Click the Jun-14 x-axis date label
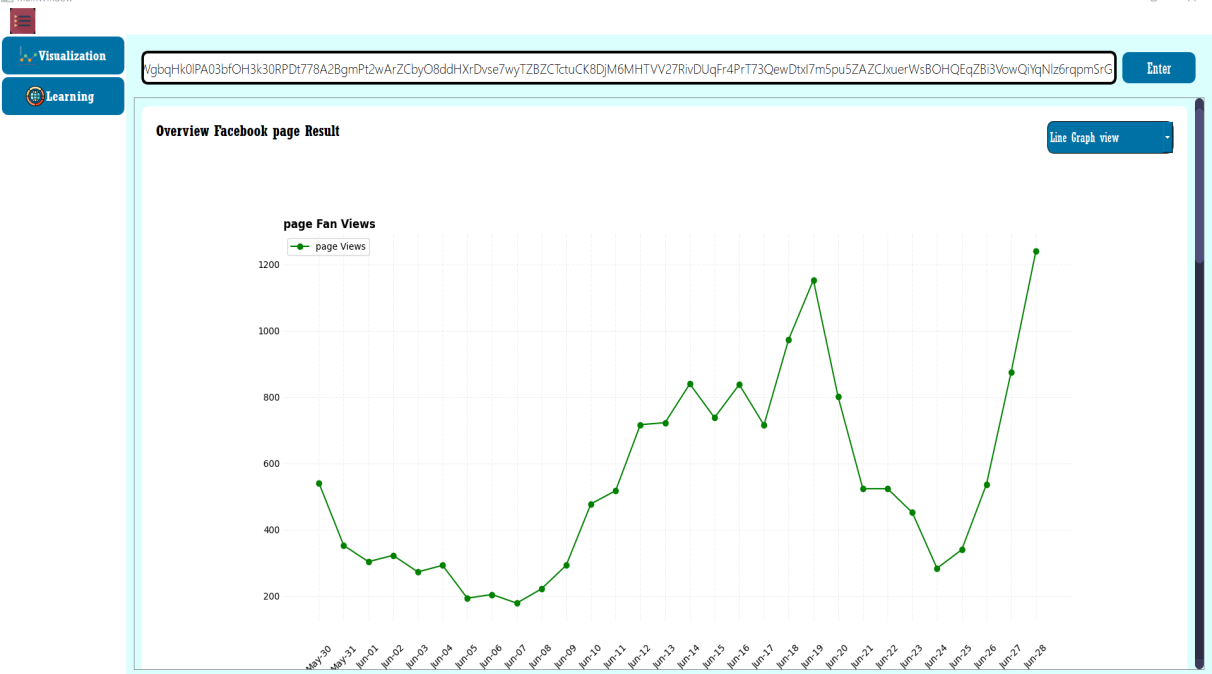This screenshot has width=1212, height=674. point(687,656)
